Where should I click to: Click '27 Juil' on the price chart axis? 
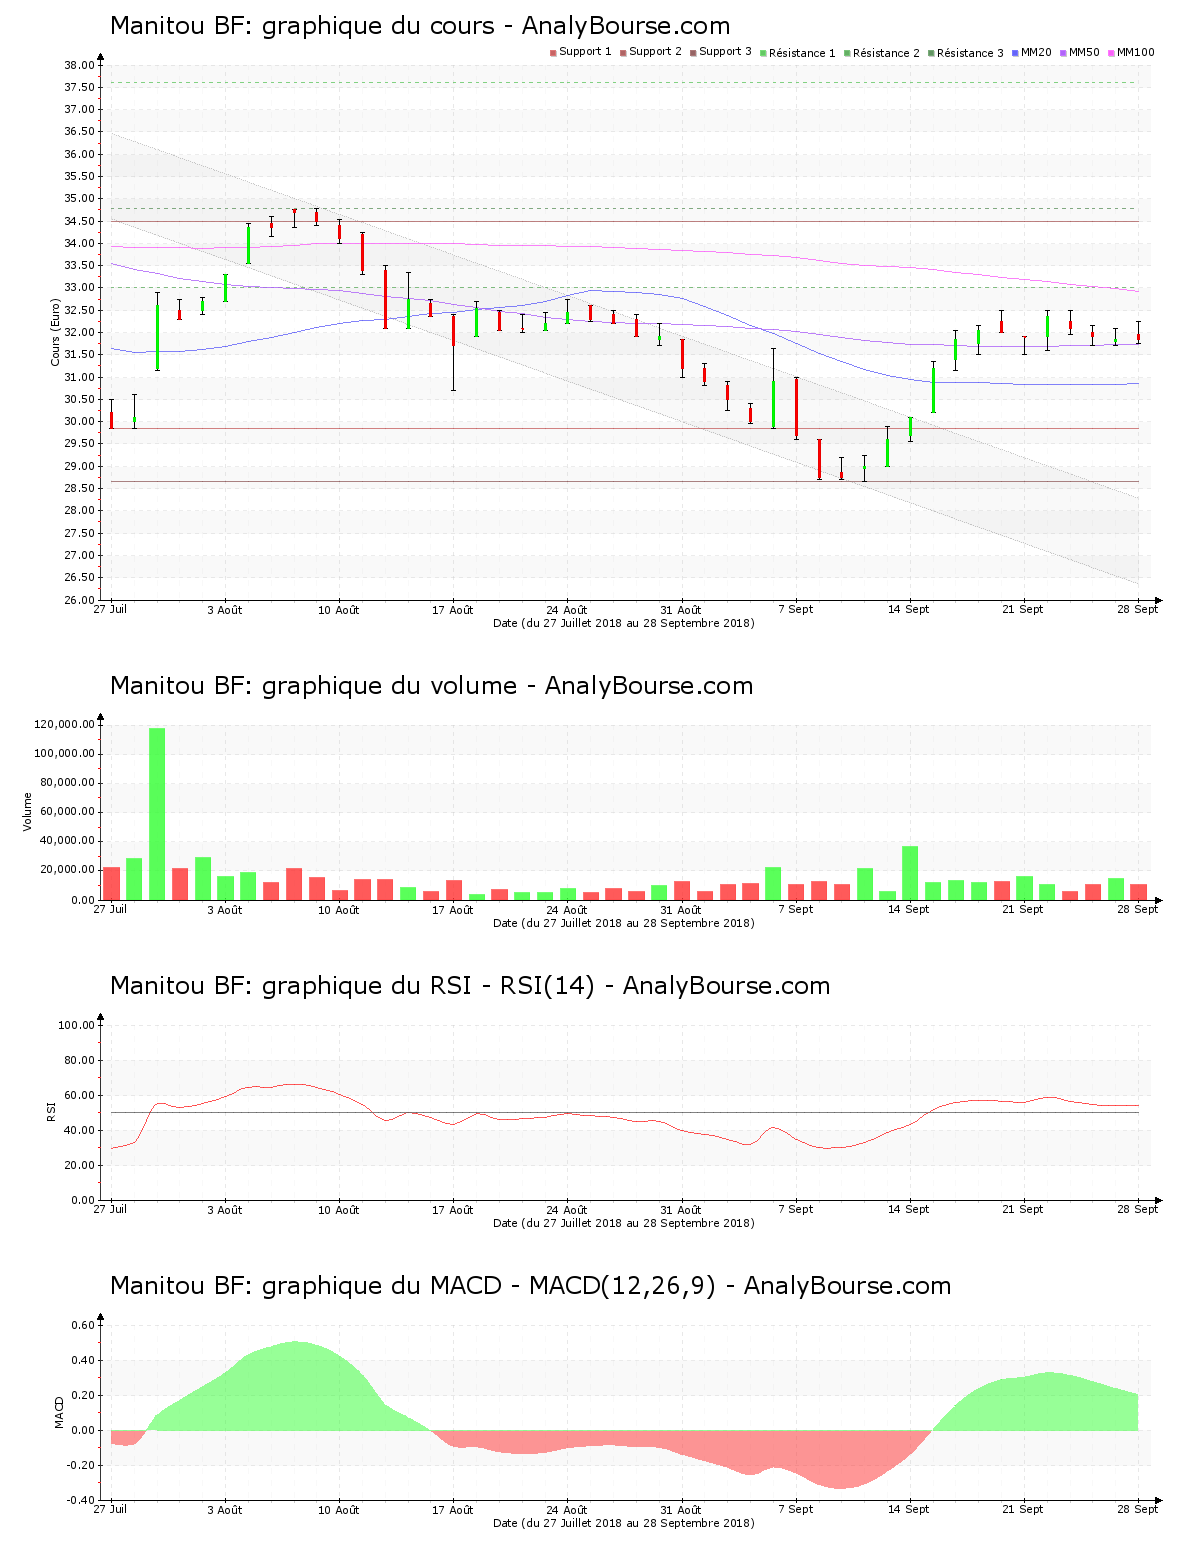pos(110,609)
